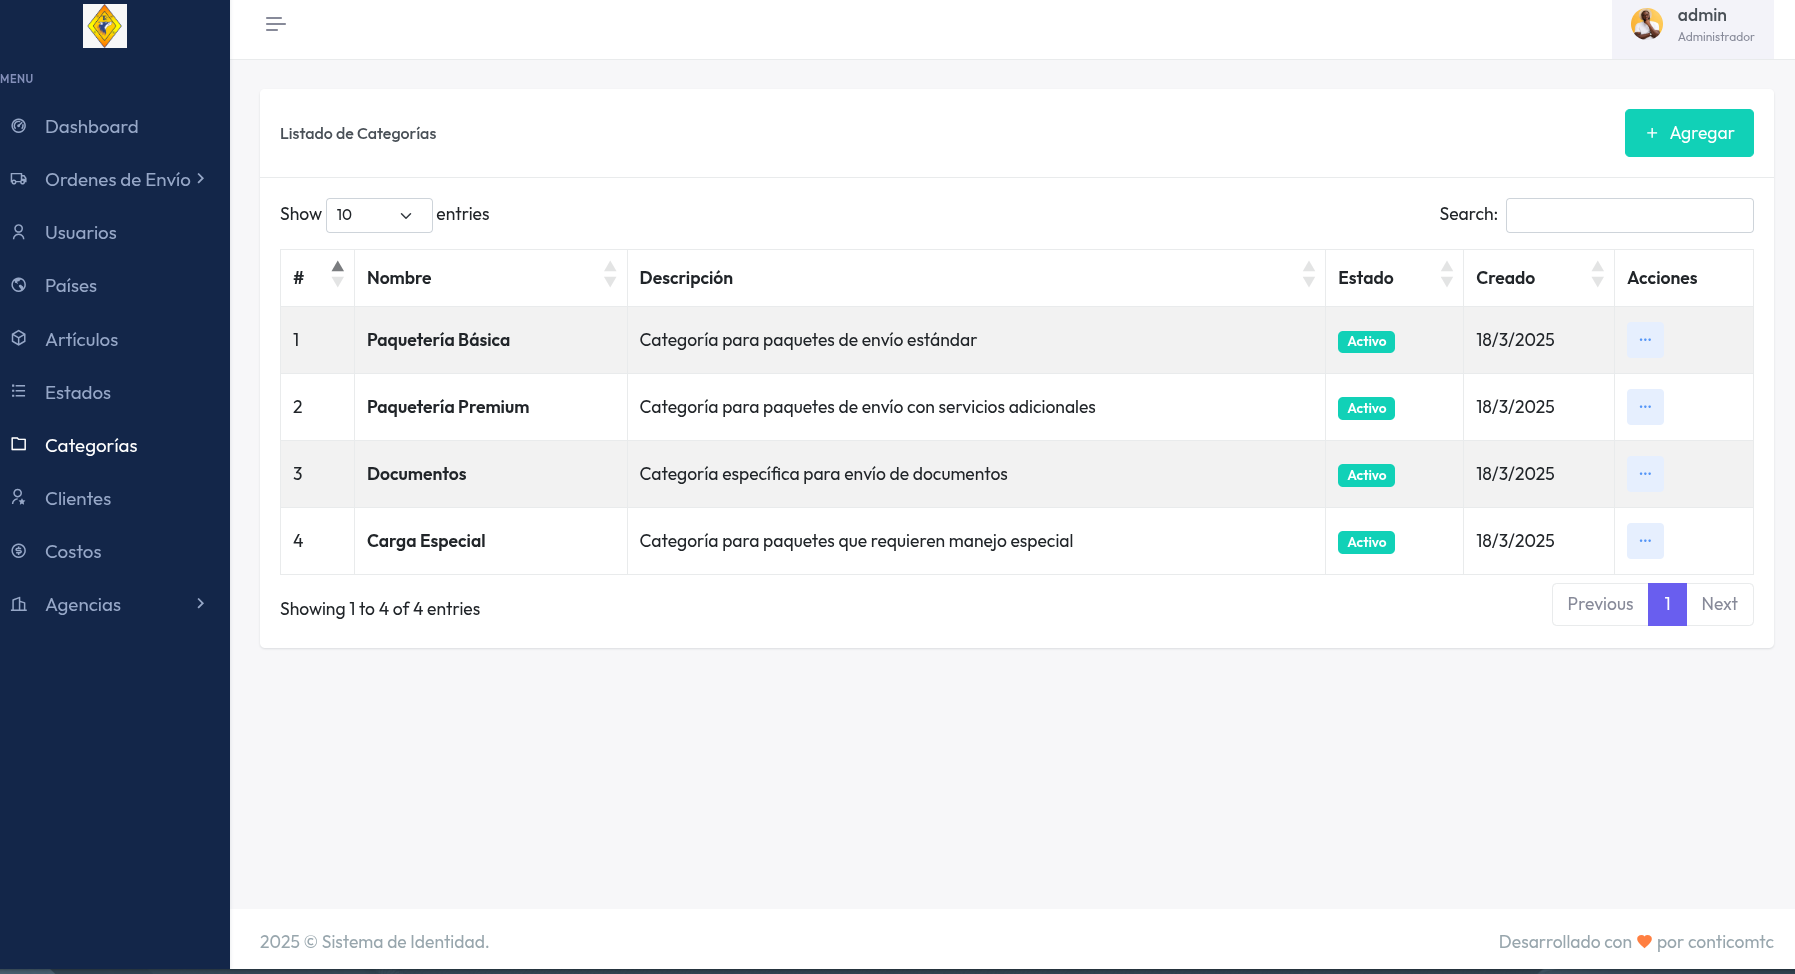Click the Next pagination button
Screen dimensions: 1795x974
[1718, 604]
